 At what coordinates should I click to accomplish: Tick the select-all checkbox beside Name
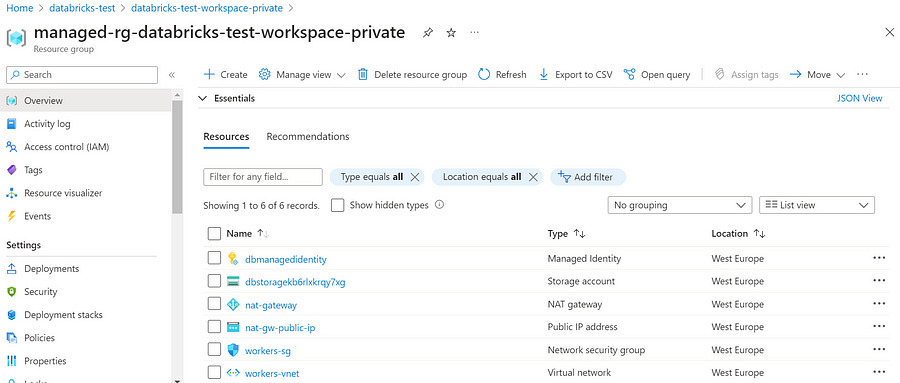pos(214,234)
